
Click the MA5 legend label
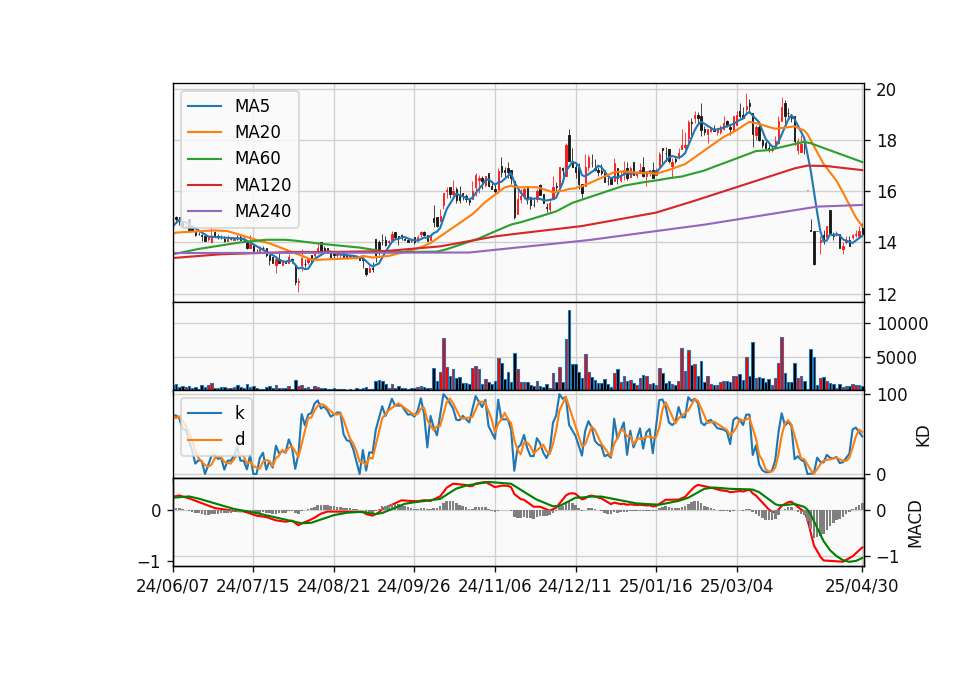click(252, 106)
